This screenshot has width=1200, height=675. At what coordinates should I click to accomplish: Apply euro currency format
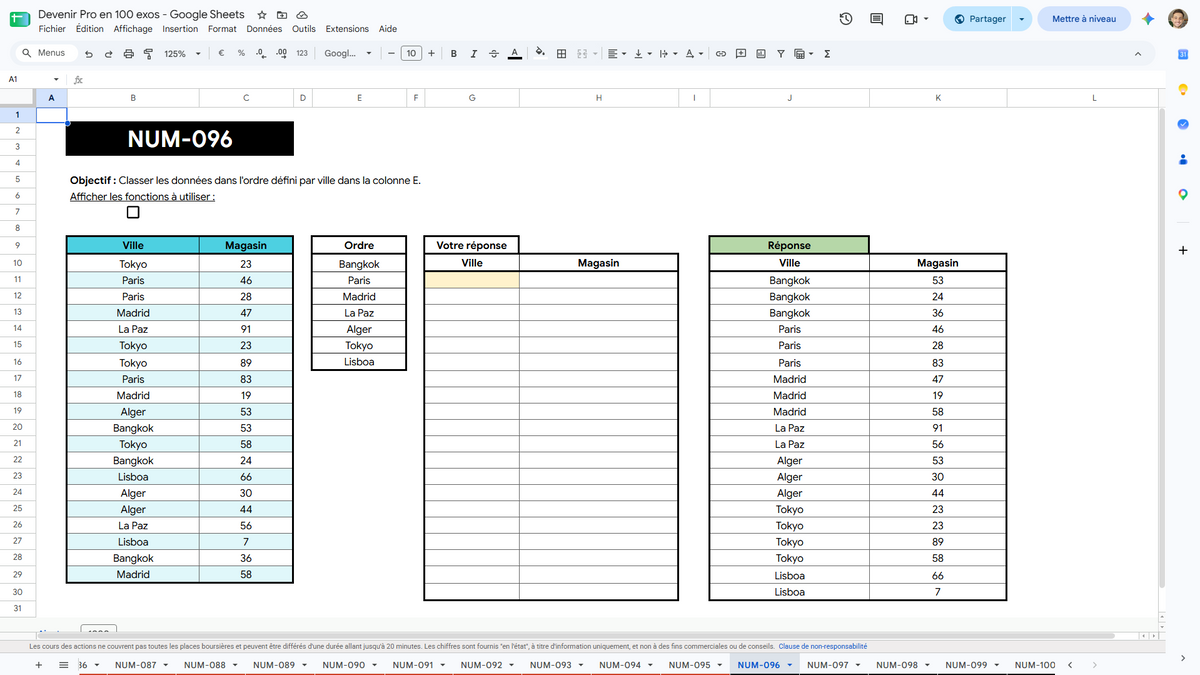(220, 54)
